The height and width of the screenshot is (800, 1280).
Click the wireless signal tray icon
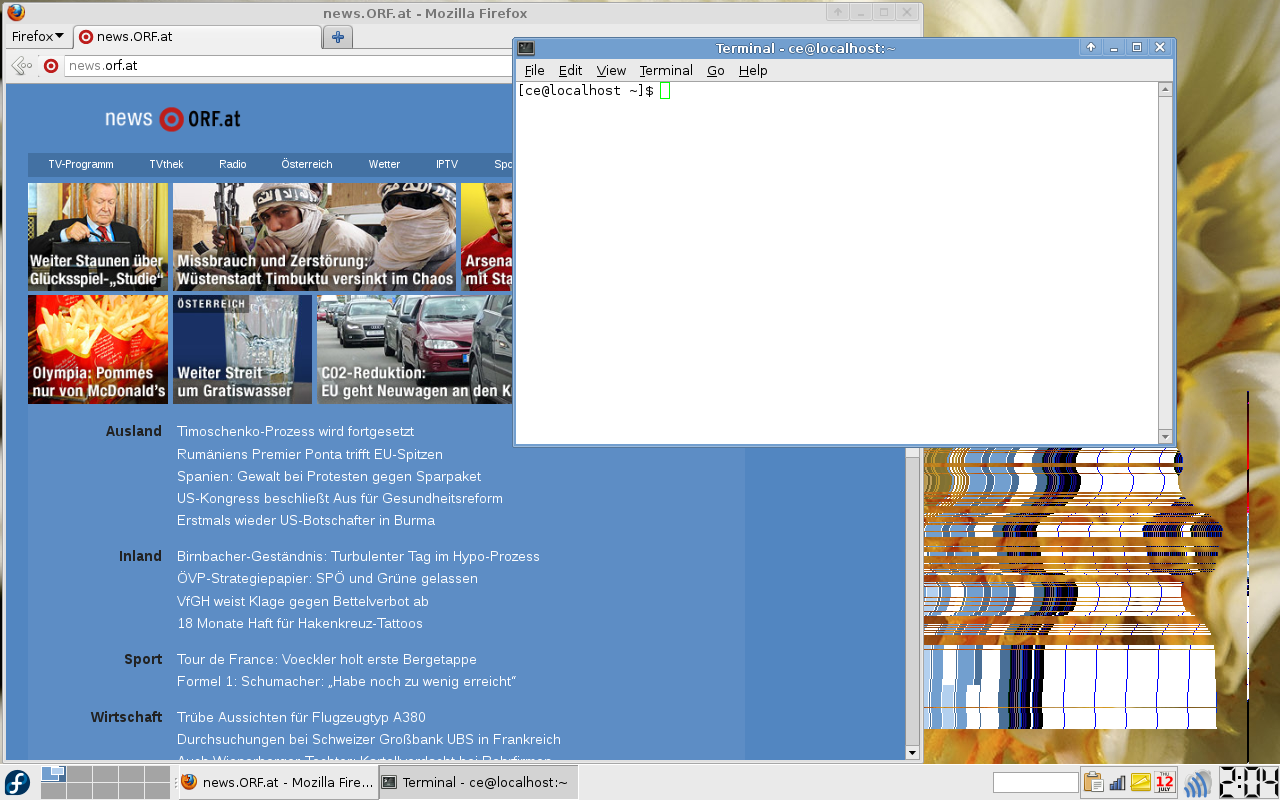point(1197,782)
